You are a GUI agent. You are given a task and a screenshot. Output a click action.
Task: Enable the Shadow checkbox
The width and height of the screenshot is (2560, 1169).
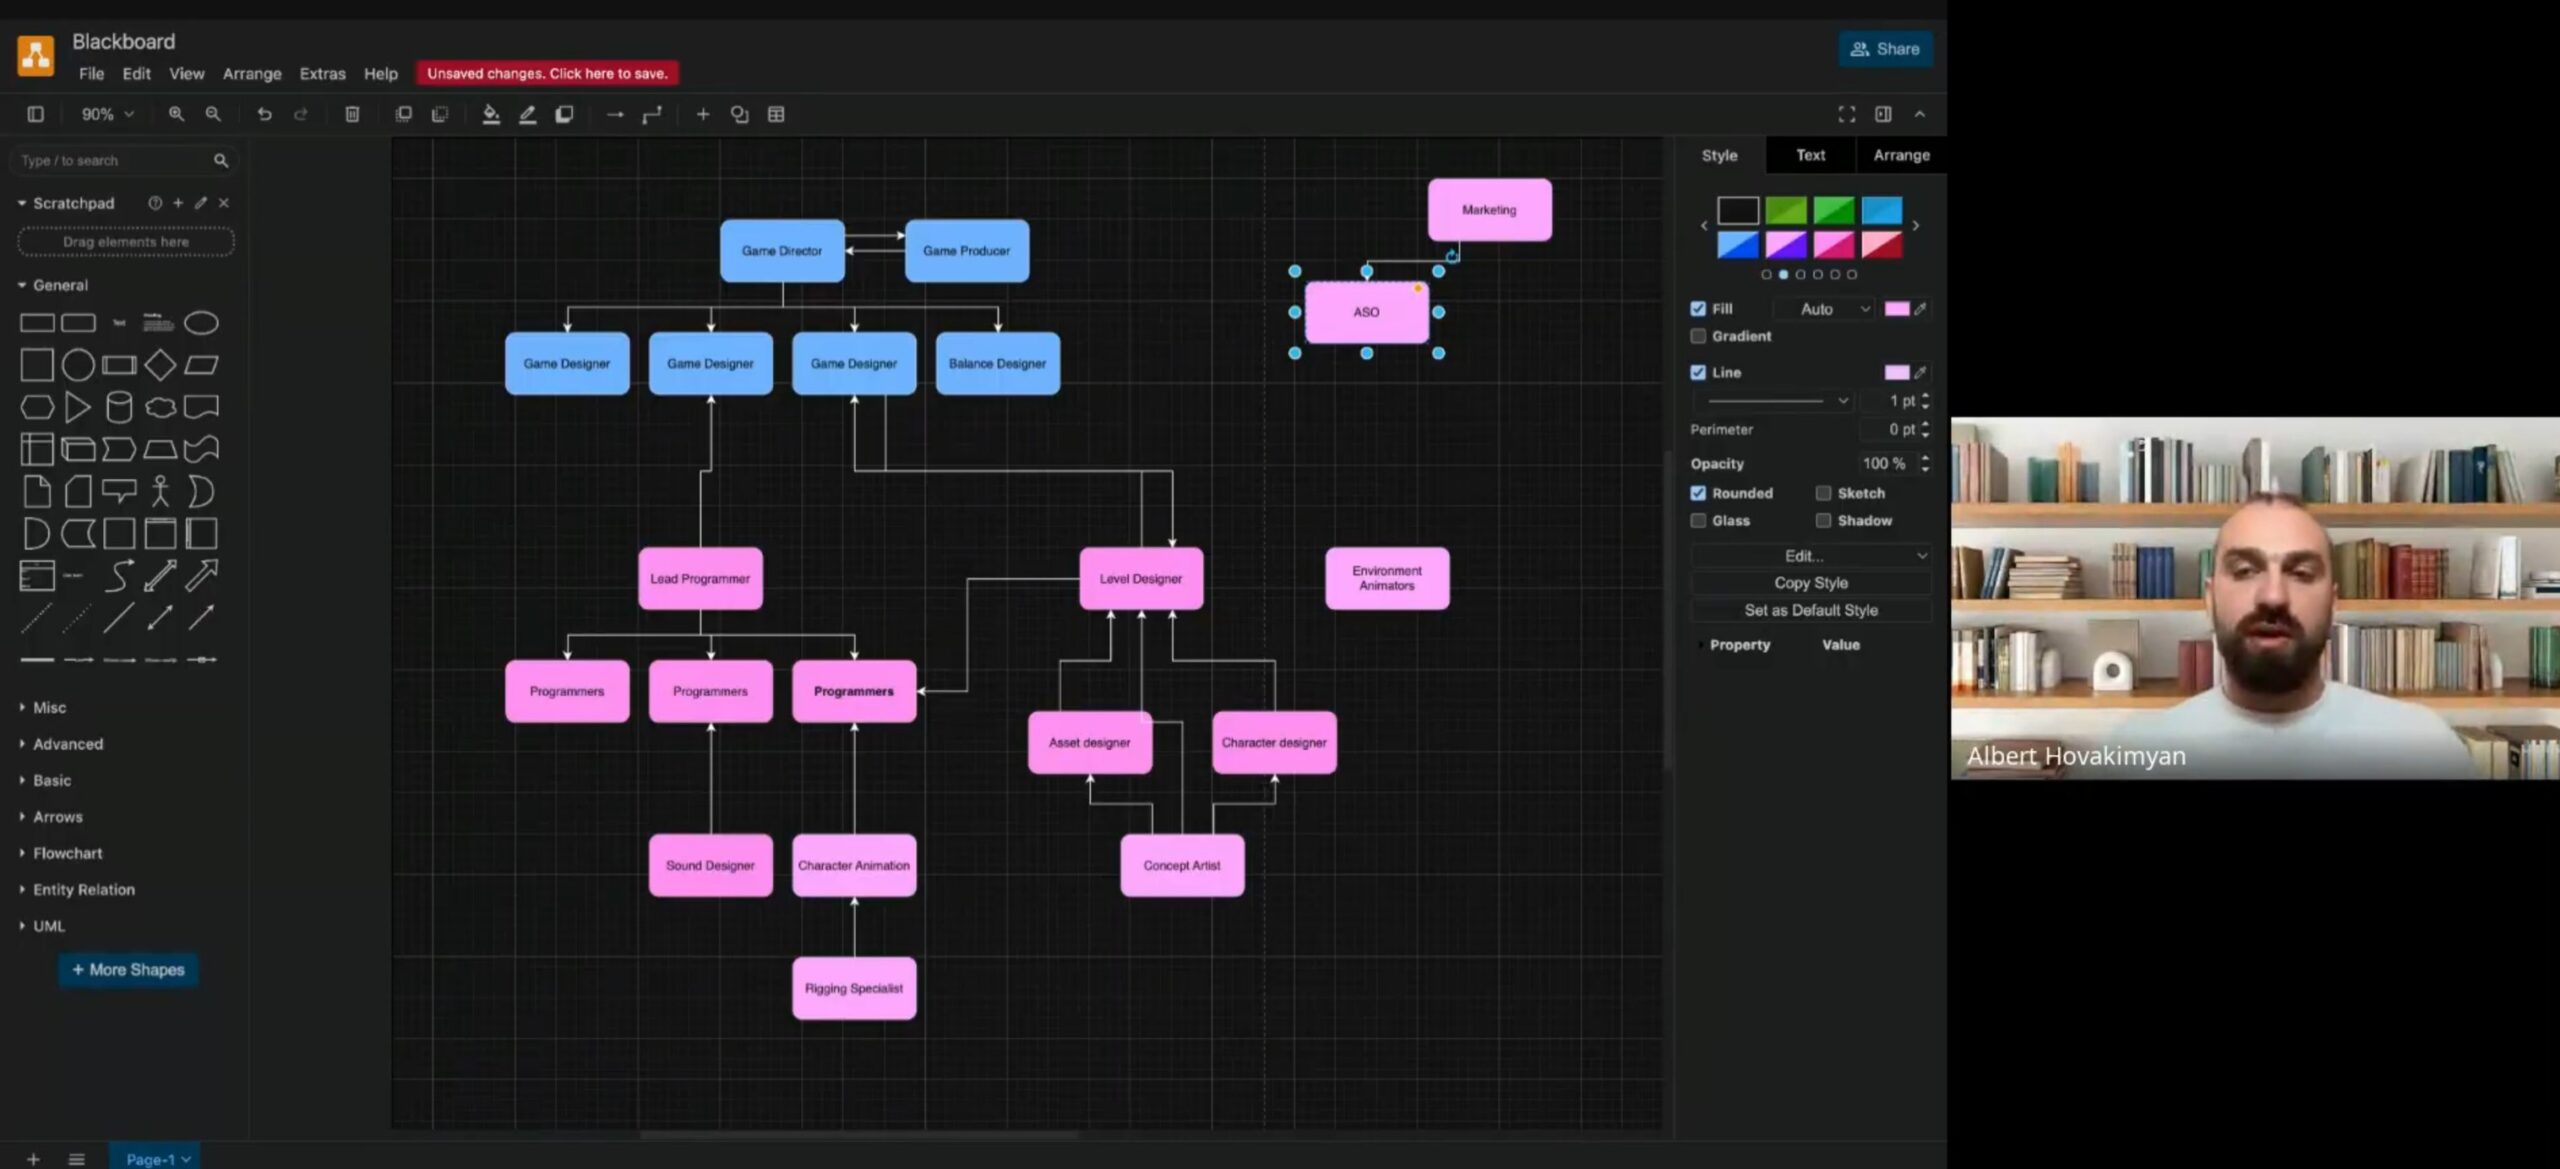pyautogui.click(x=1823, y=520)
